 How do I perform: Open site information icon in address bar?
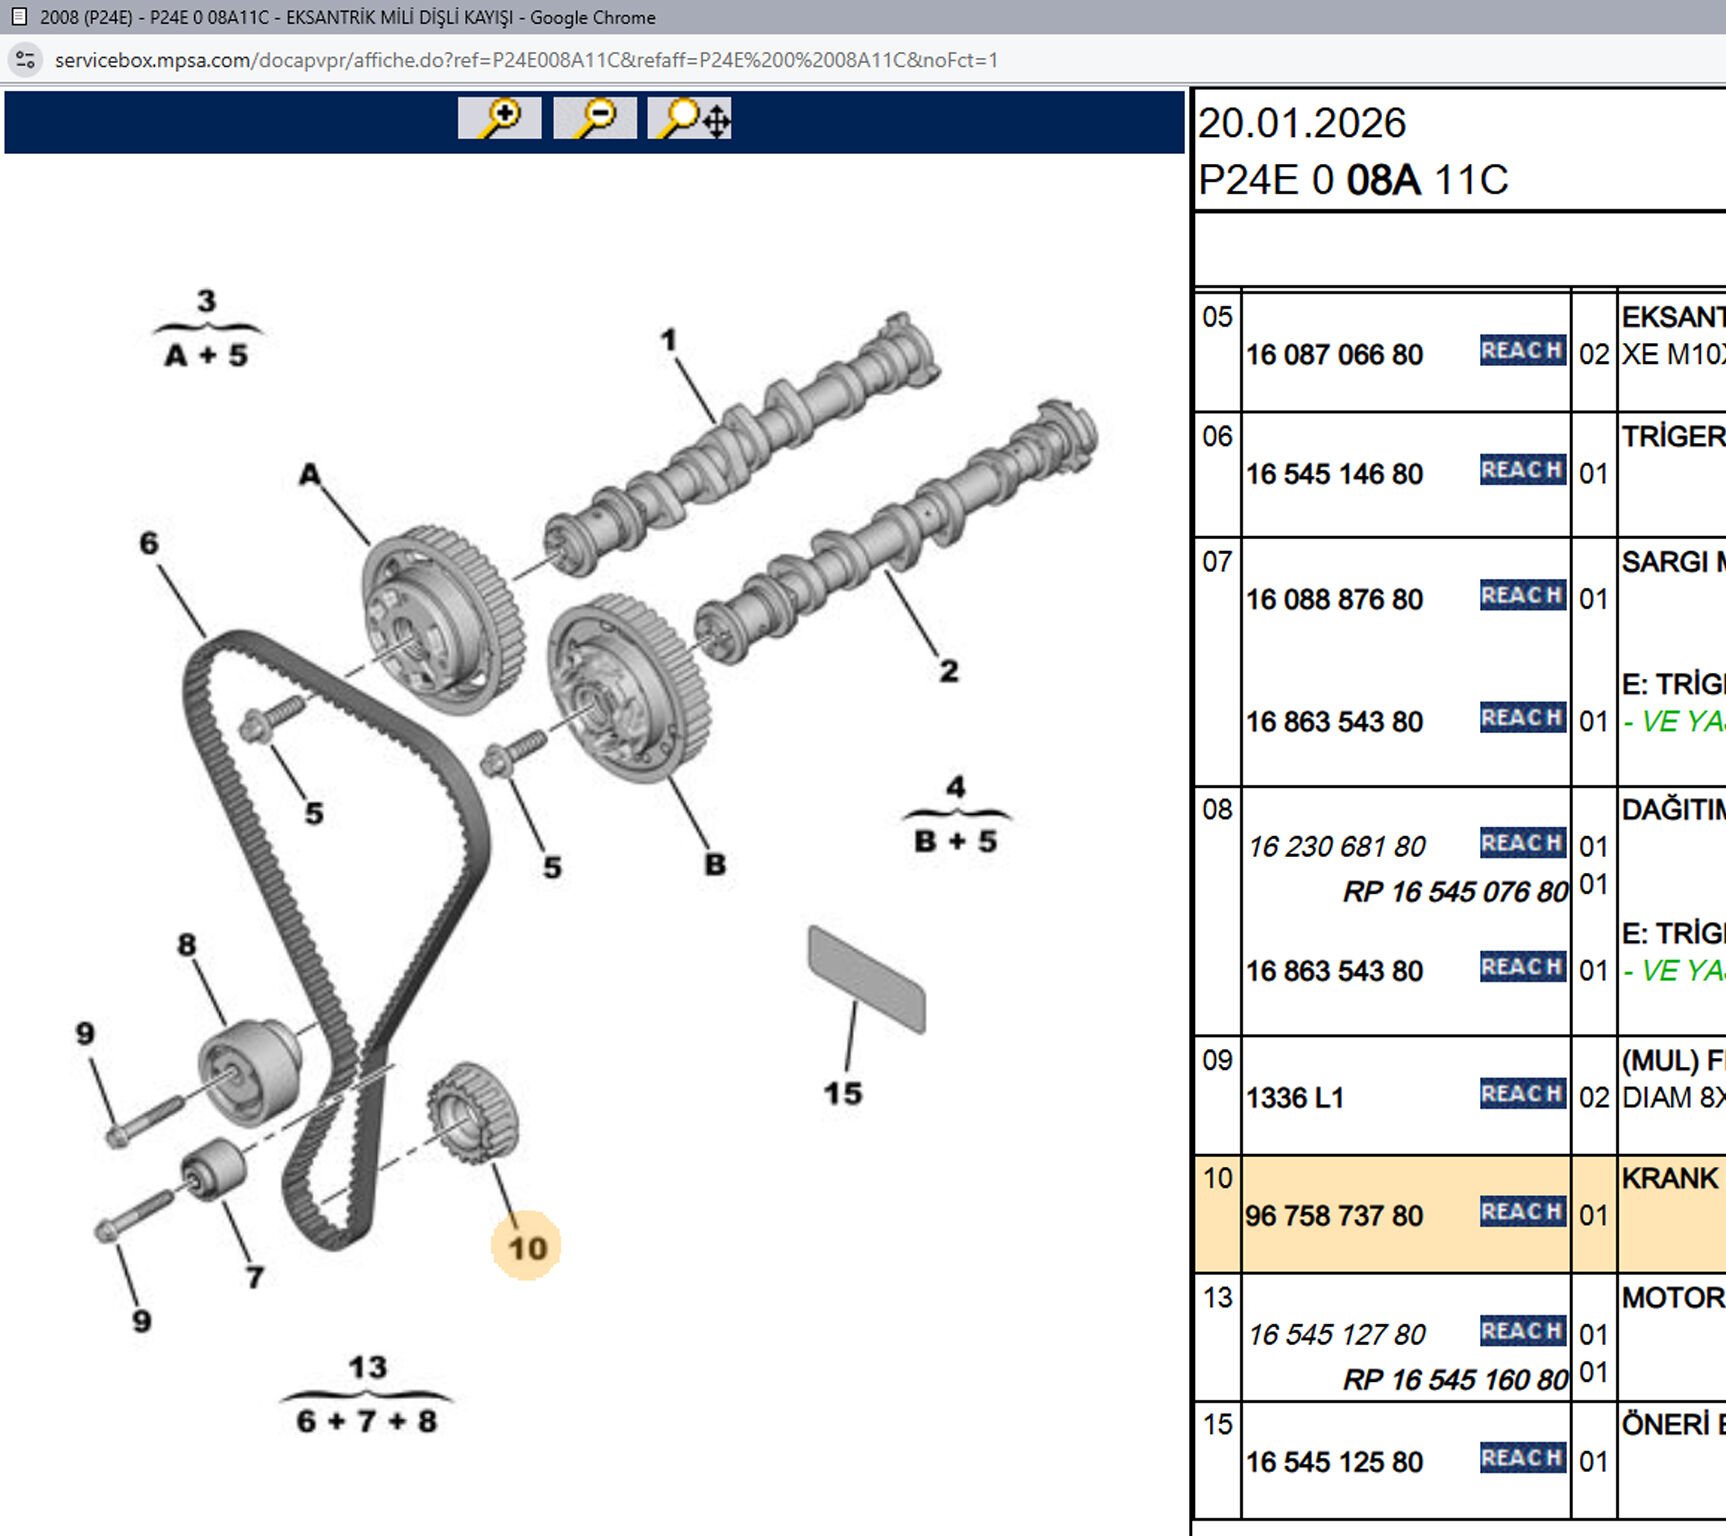tap(26, 60)
